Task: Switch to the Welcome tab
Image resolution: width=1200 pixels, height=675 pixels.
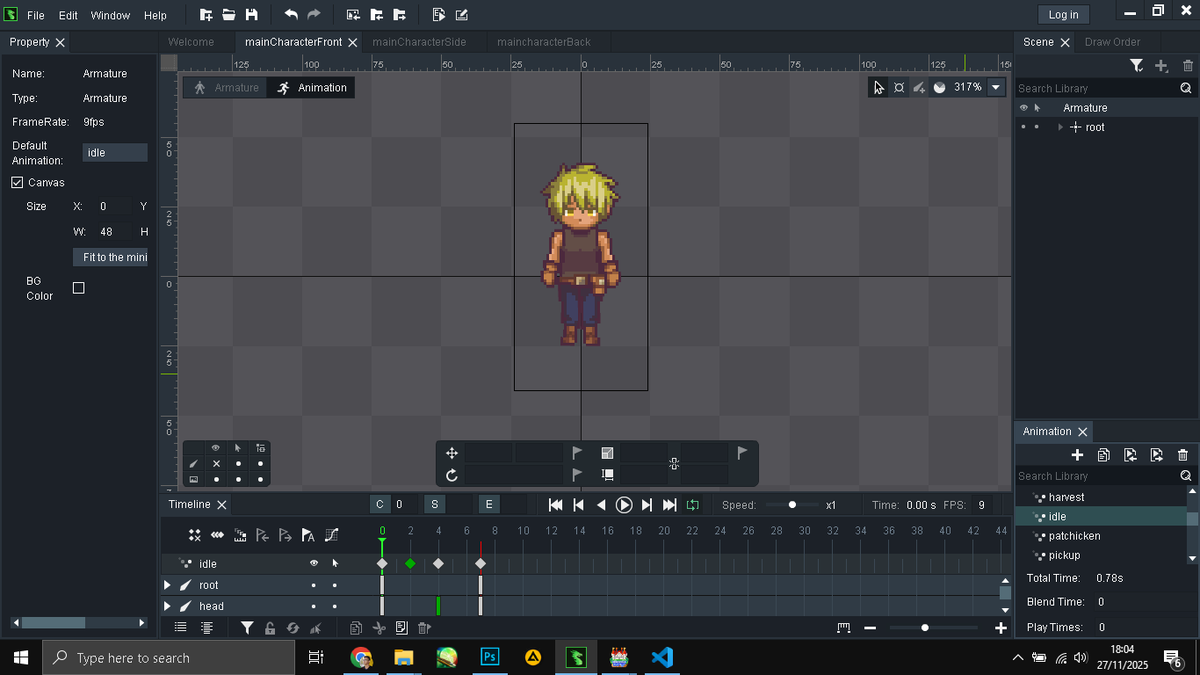Action: coord(191,42)
